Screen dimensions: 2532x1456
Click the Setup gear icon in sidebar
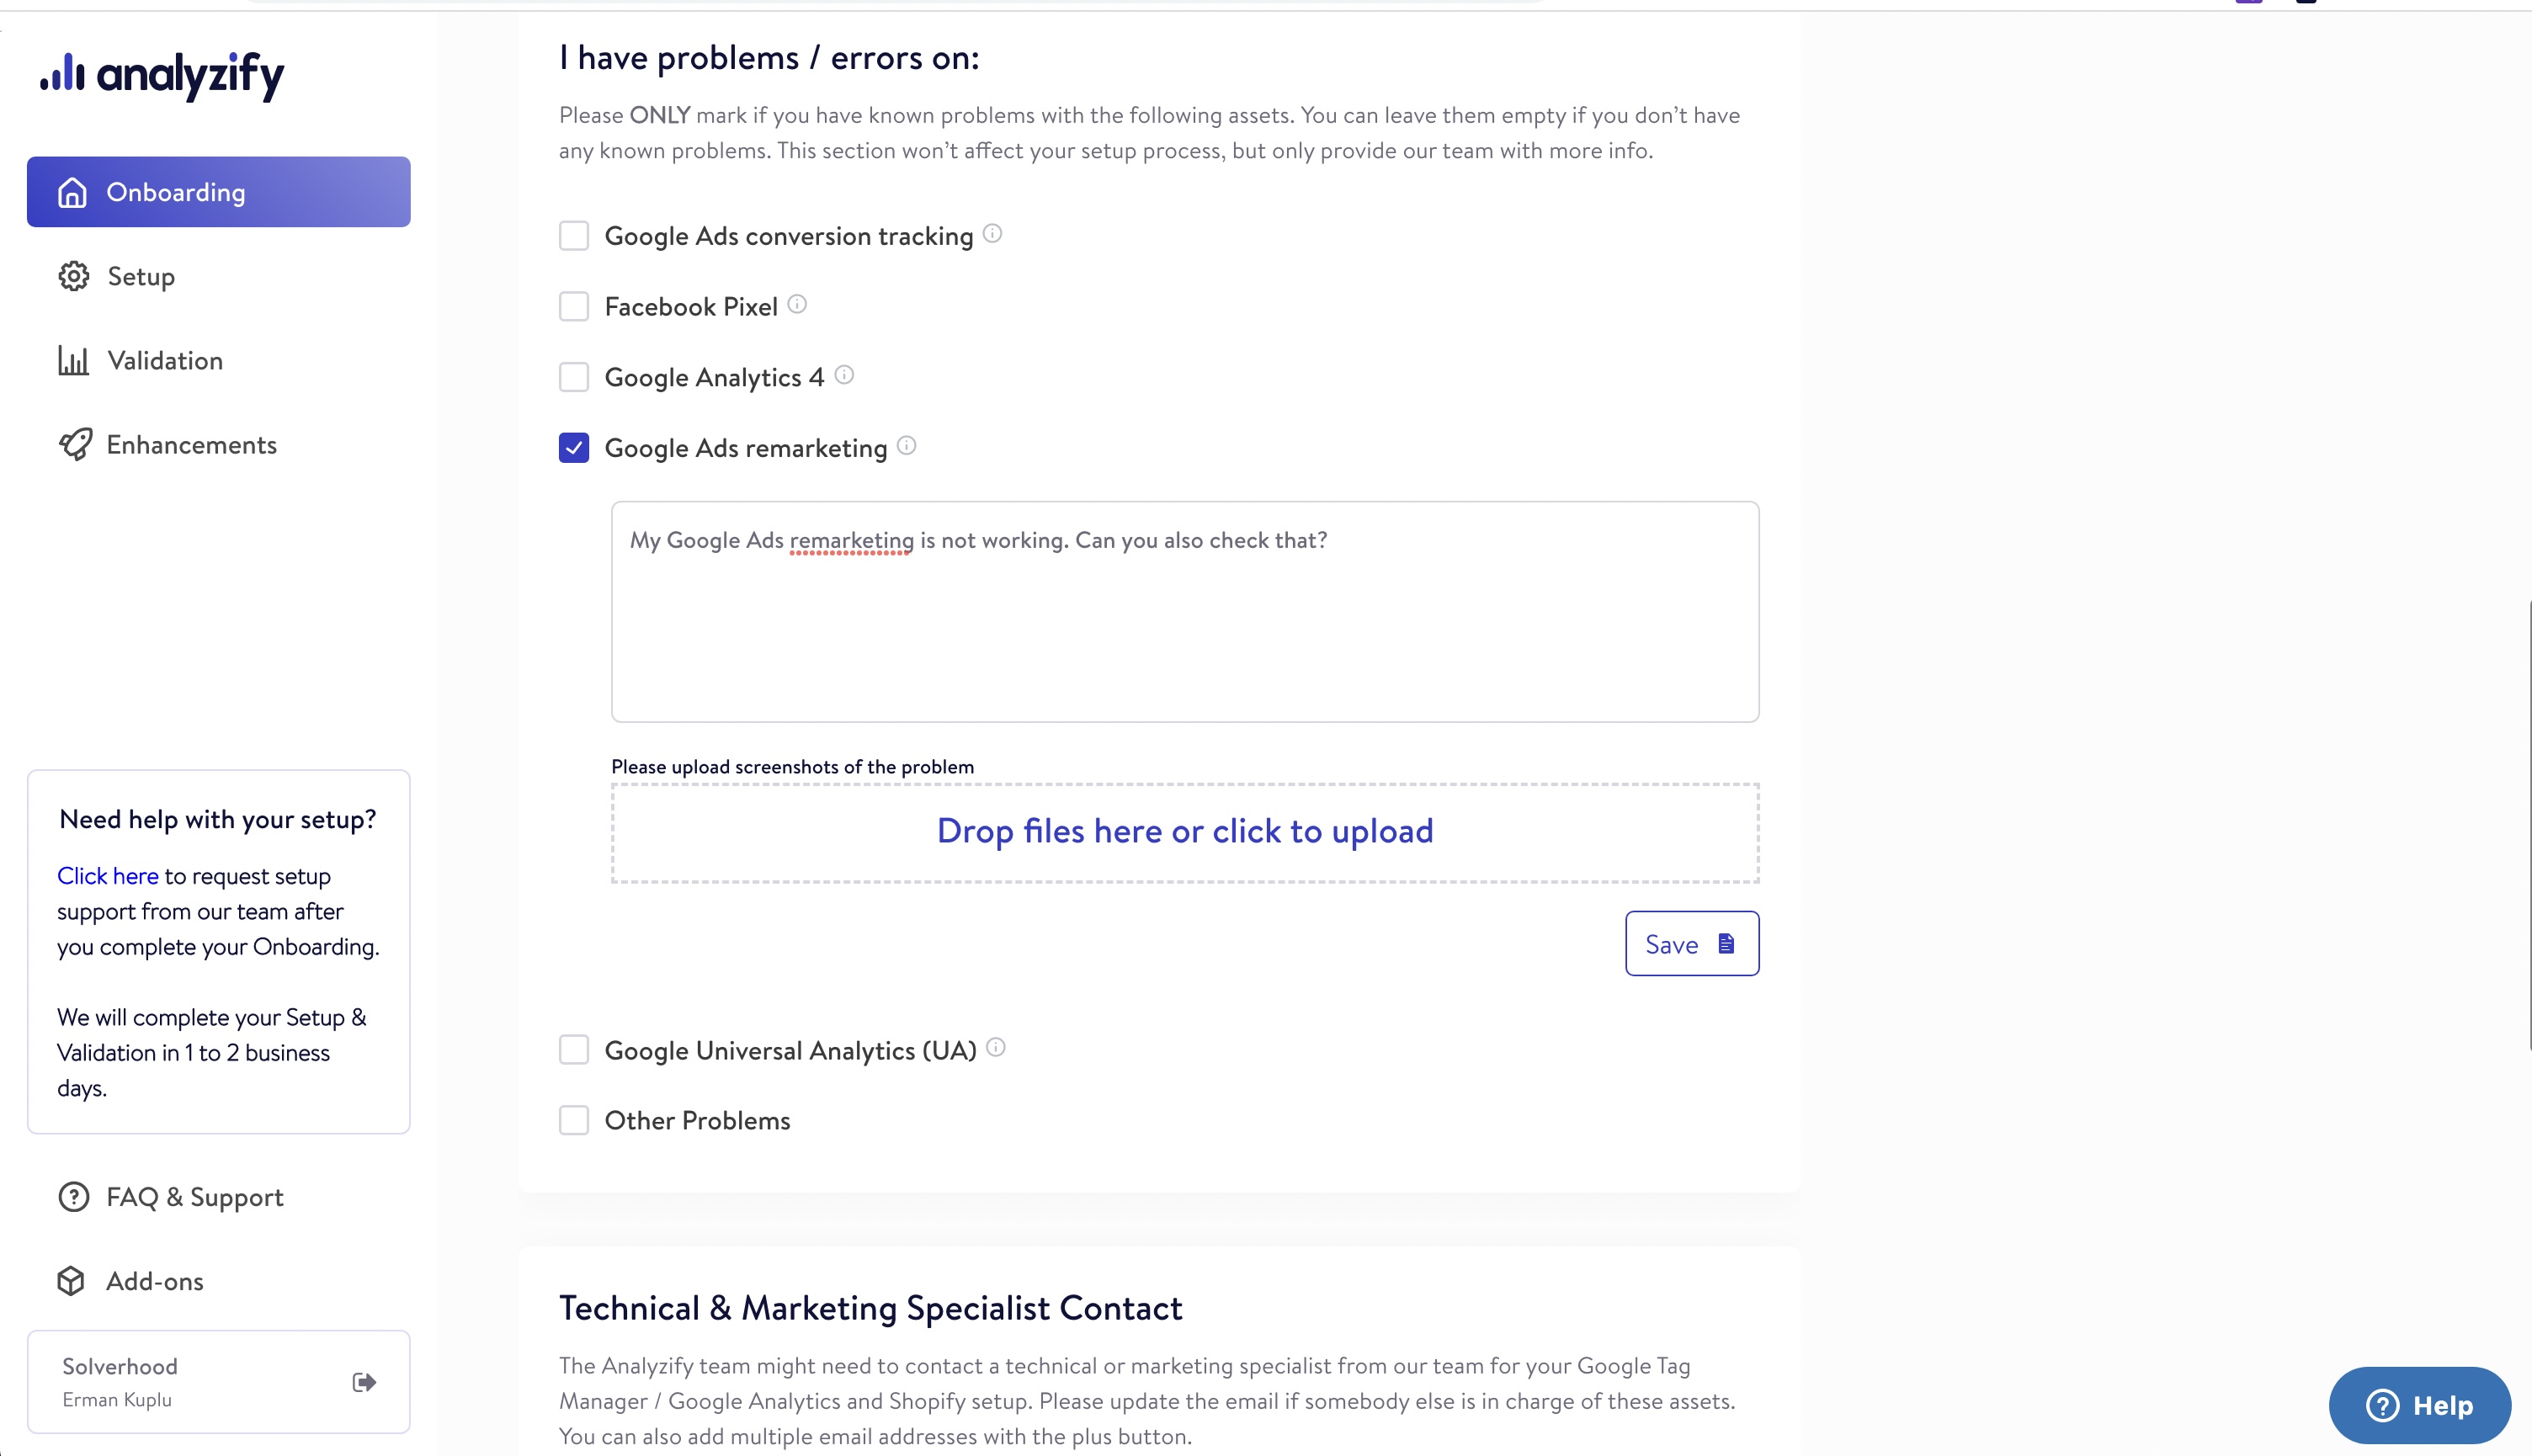click(74, 276)
